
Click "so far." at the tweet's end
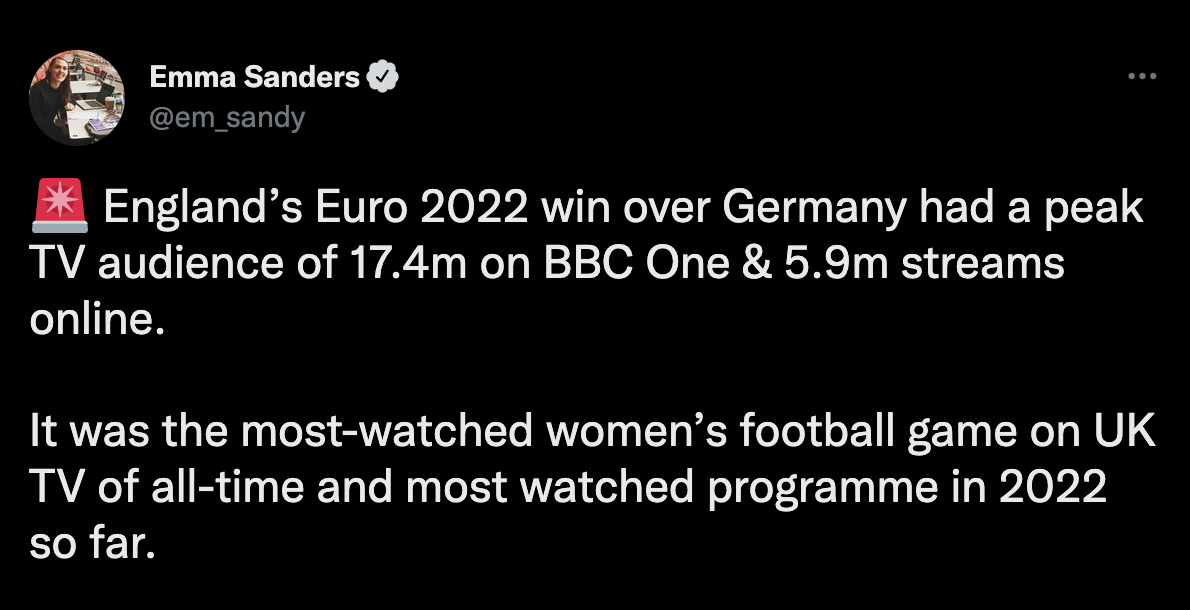pos(93,545)
